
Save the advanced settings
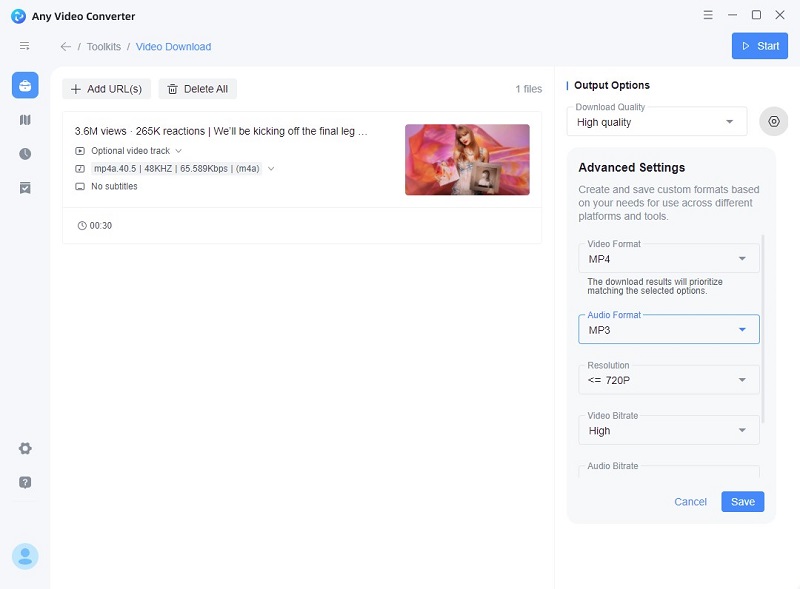click(x=742, y=502)
